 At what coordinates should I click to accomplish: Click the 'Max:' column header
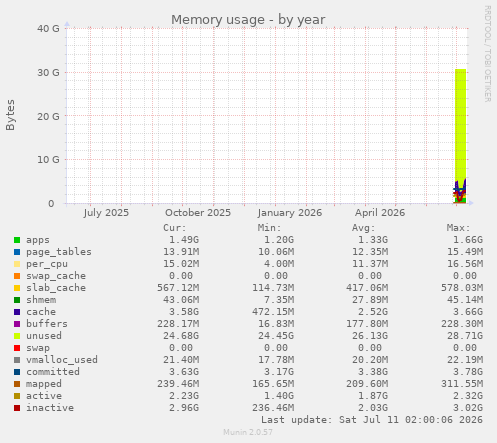tap(458, 228)
